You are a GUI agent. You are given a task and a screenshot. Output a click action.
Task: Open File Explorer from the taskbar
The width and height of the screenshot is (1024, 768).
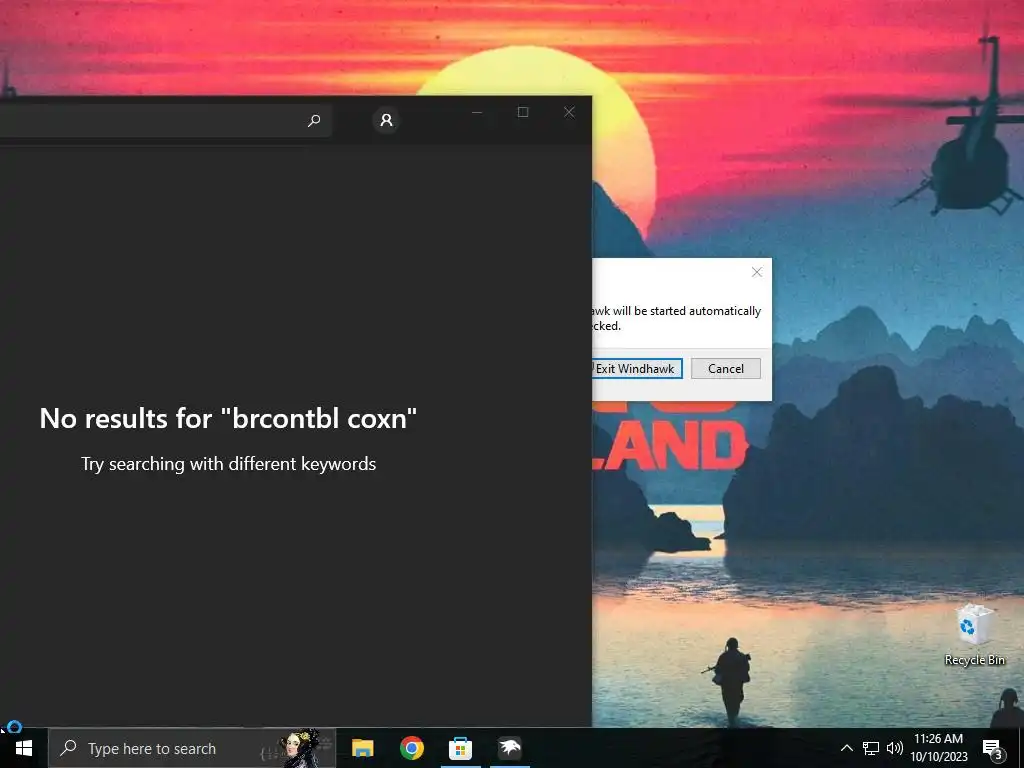[x=362, y=748]
